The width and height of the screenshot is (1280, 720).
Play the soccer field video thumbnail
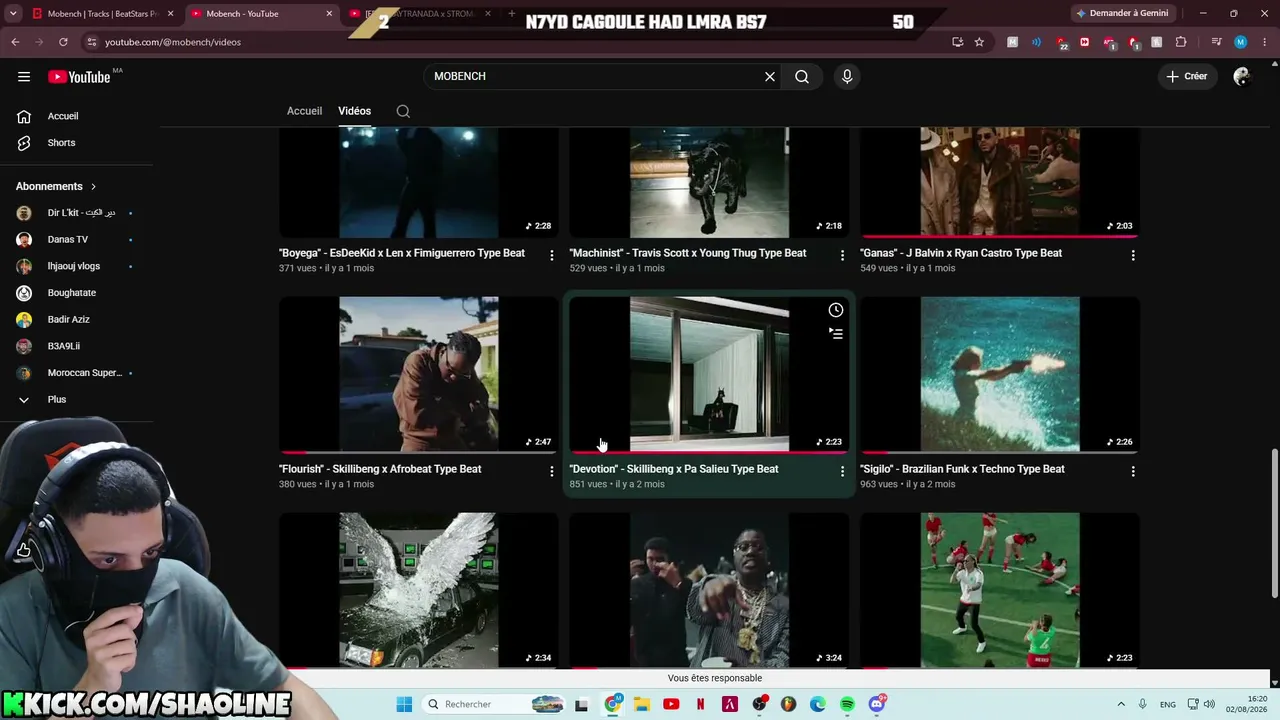coord(1000,590)
